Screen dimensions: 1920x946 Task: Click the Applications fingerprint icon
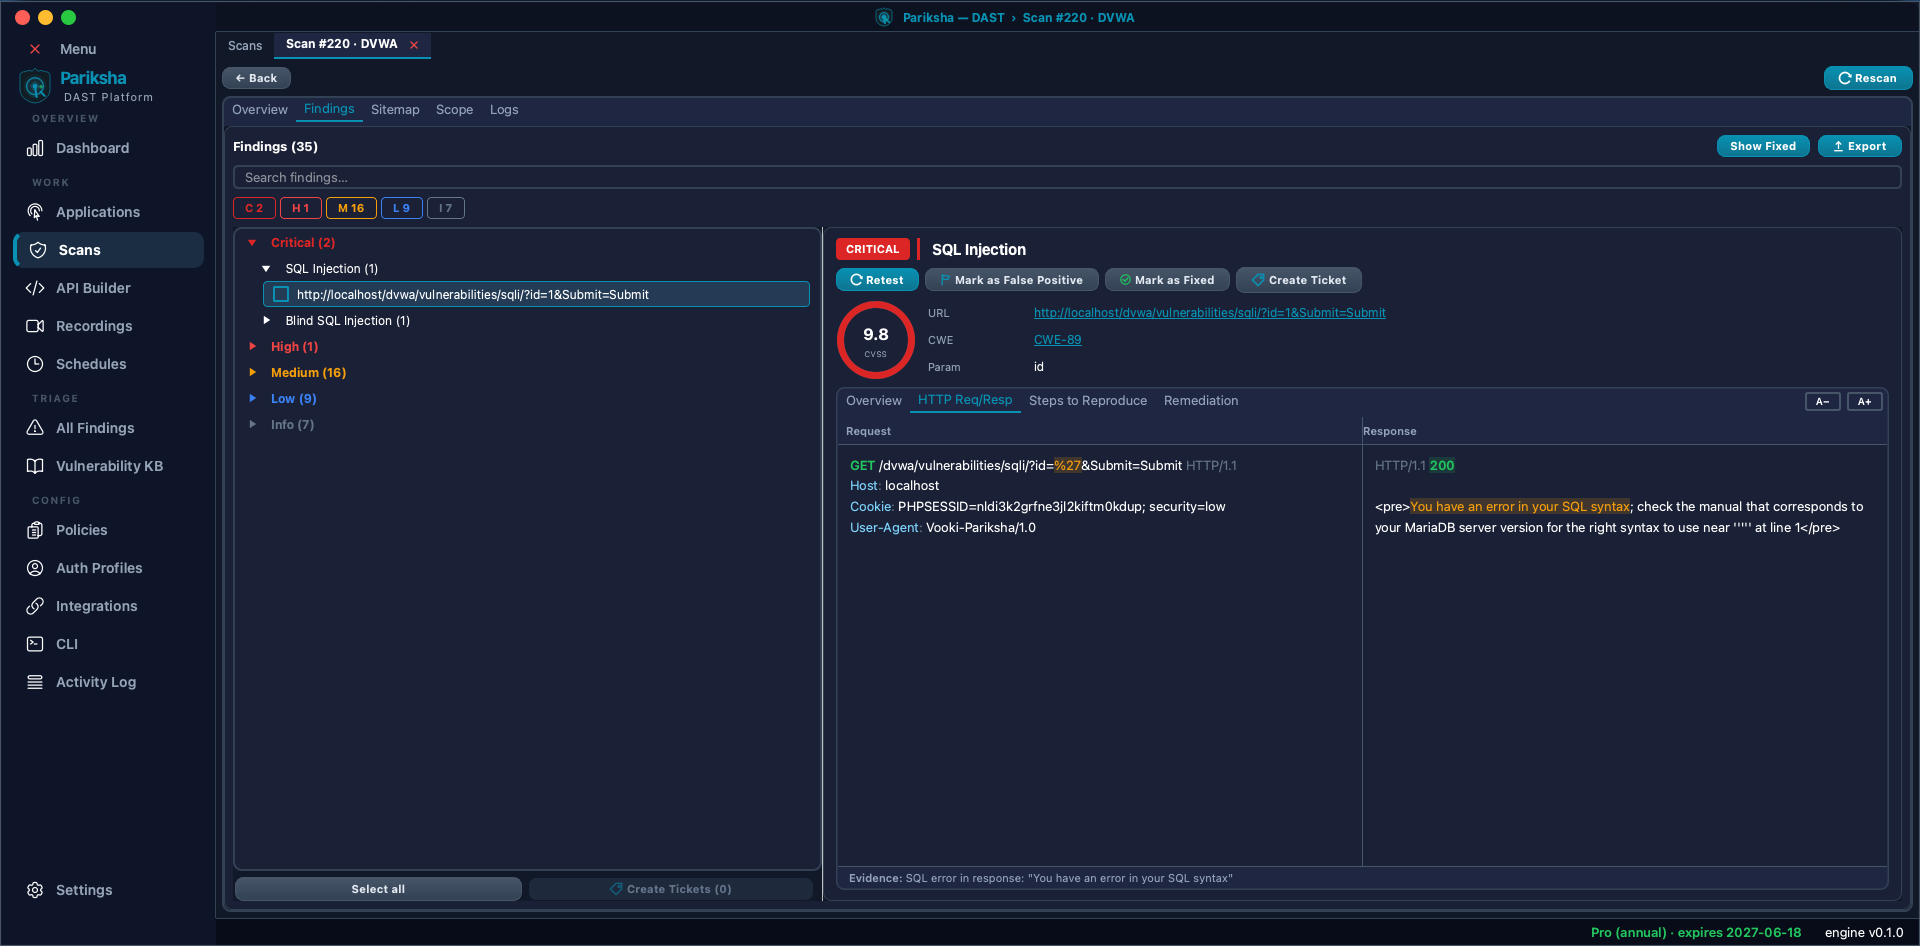click(x=35, y=212)
